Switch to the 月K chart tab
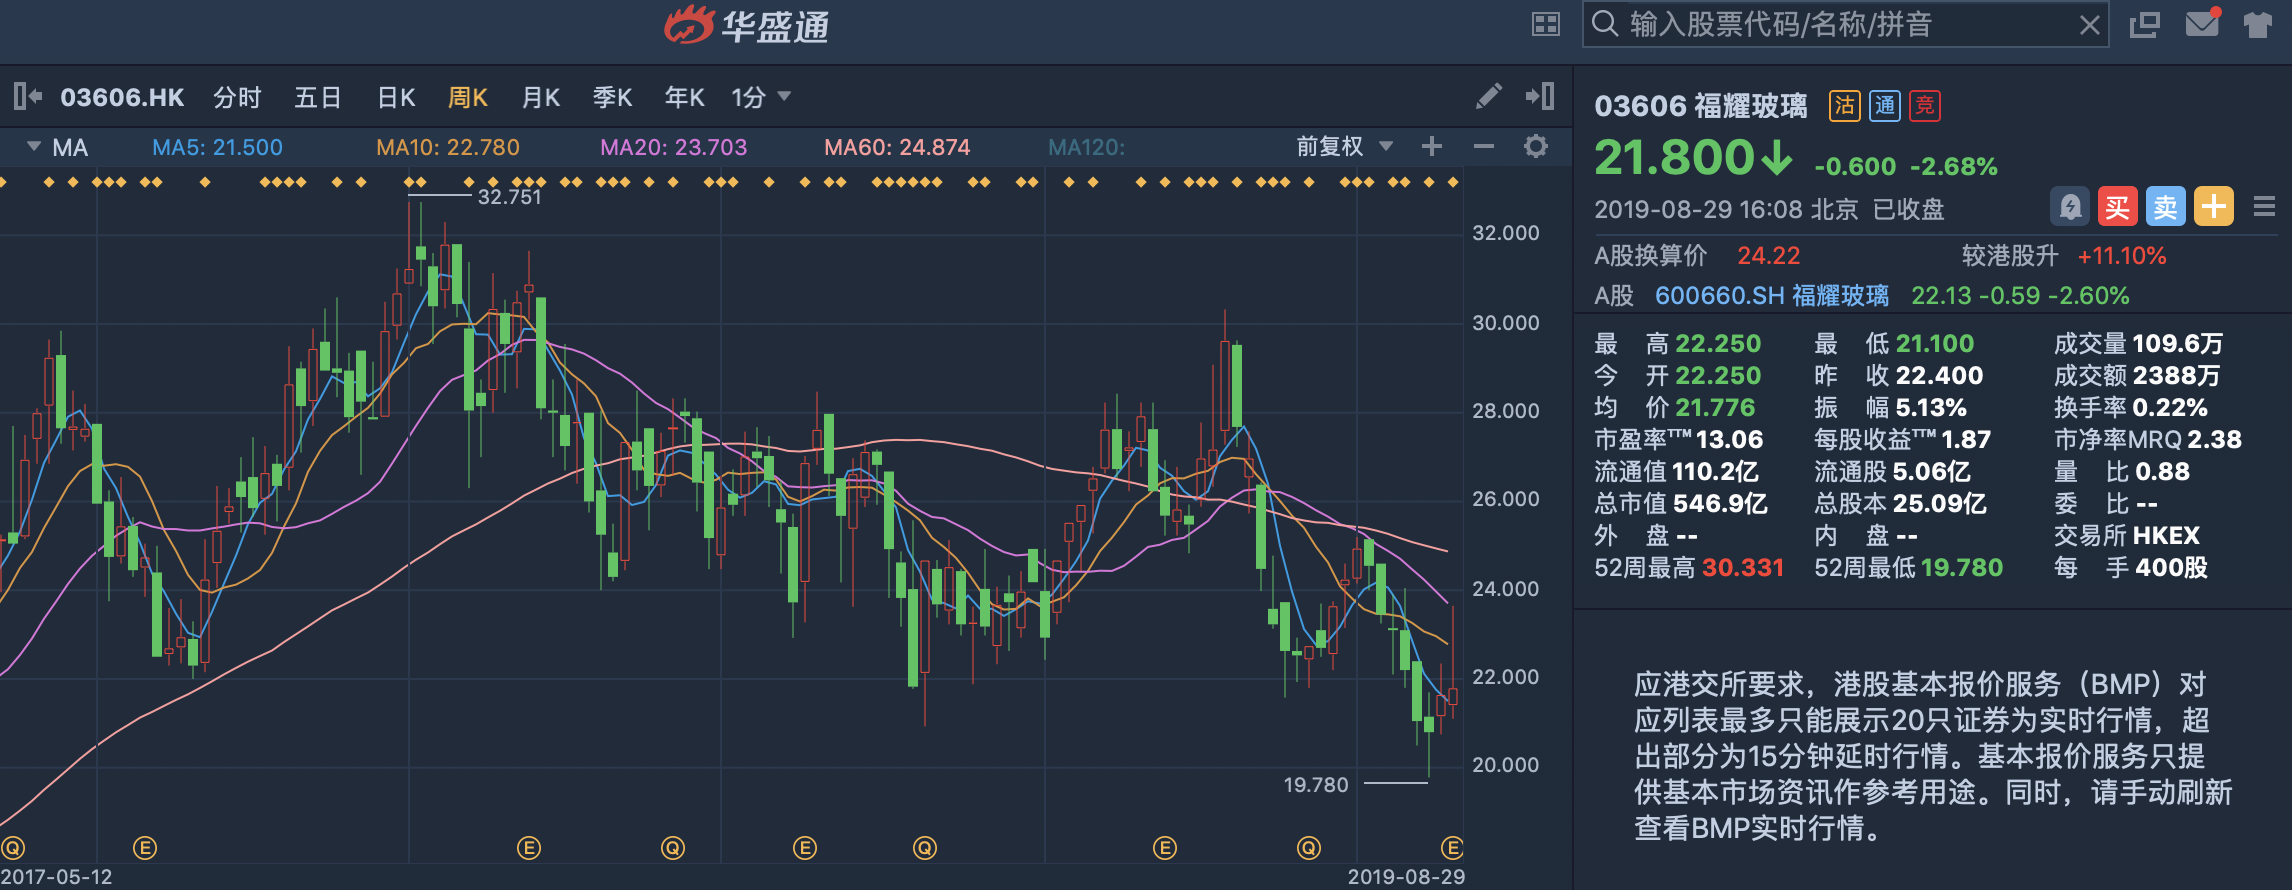 [541, 97]
